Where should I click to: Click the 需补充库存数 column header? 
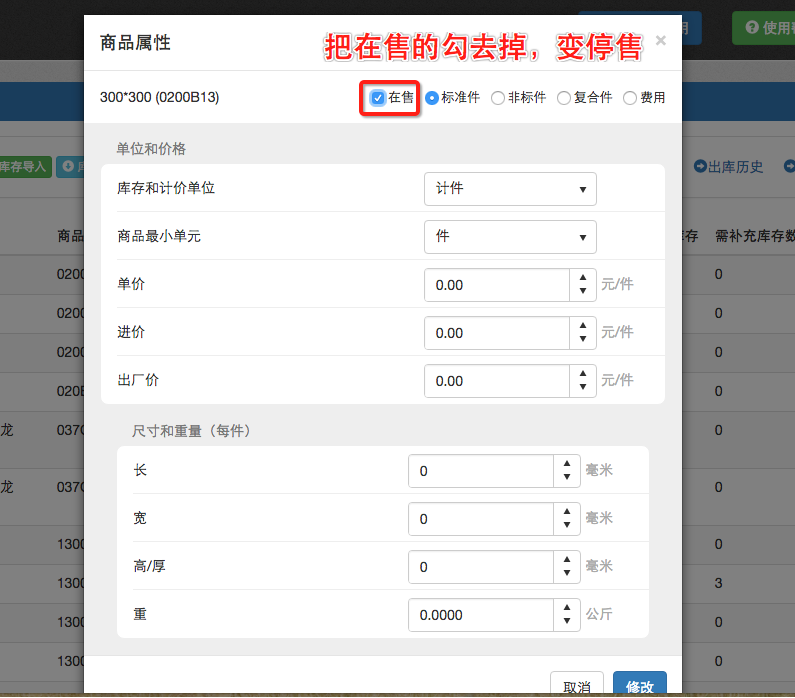click(x=755, y=236)
